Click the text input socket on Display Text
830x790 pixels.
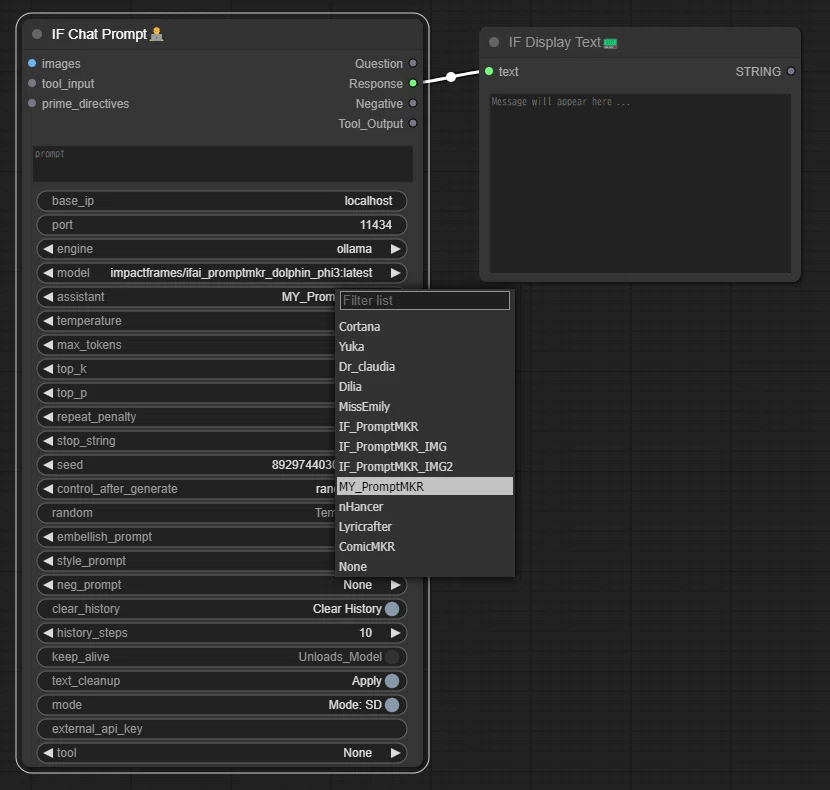489,71
